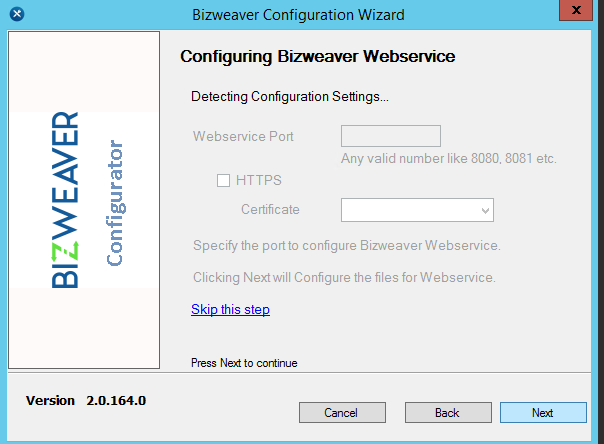The width and height of the screenshot is (604, 444).
Task: Click the Bizweaver app icon in title bar
Action: [x=17, y=14]
